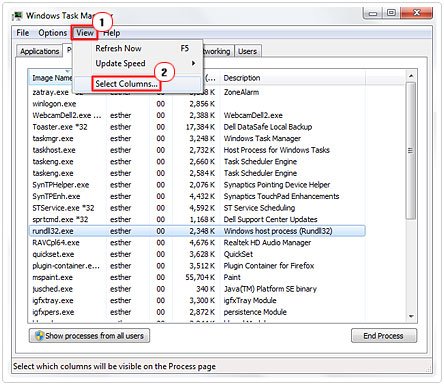Screen dimensions: 444x386
Task: Open the File menu
Action: (x=23, y=33)
